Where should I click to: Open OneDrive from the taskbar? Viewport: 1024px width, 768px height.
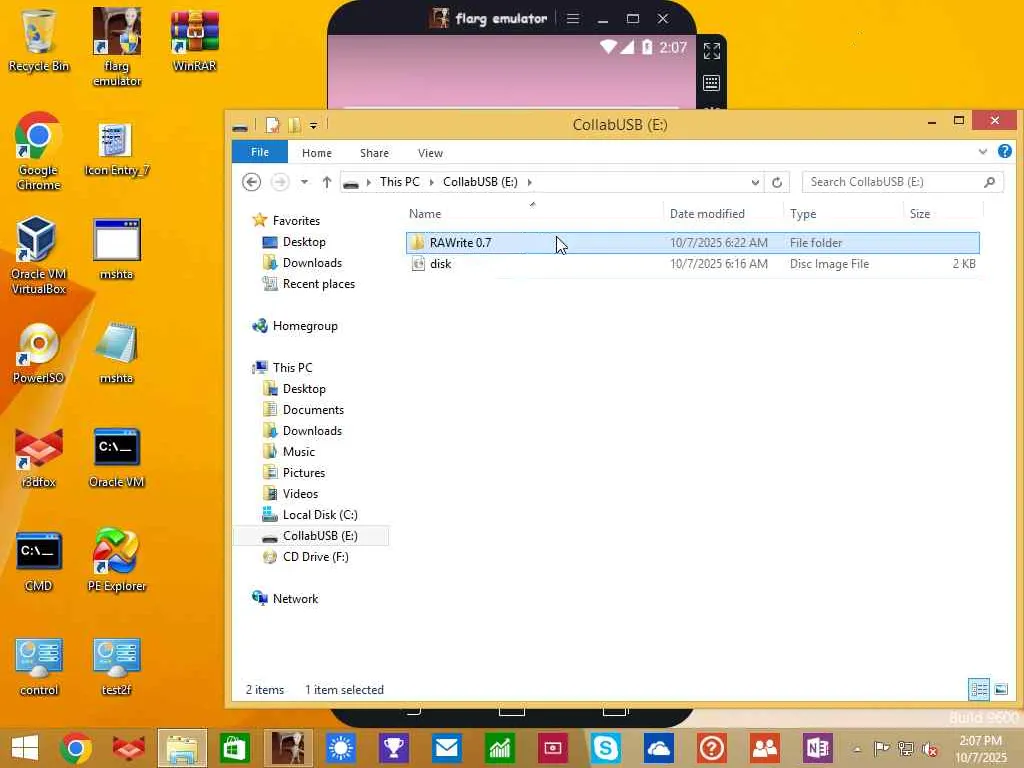[x=658, y=748]
